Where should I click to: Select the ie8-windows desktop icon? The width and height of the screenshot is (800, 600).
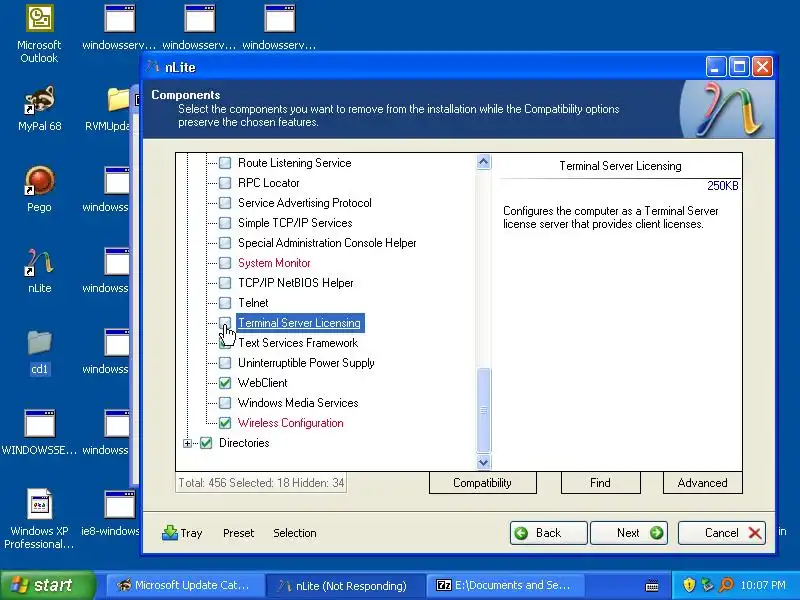pos(110,513)
